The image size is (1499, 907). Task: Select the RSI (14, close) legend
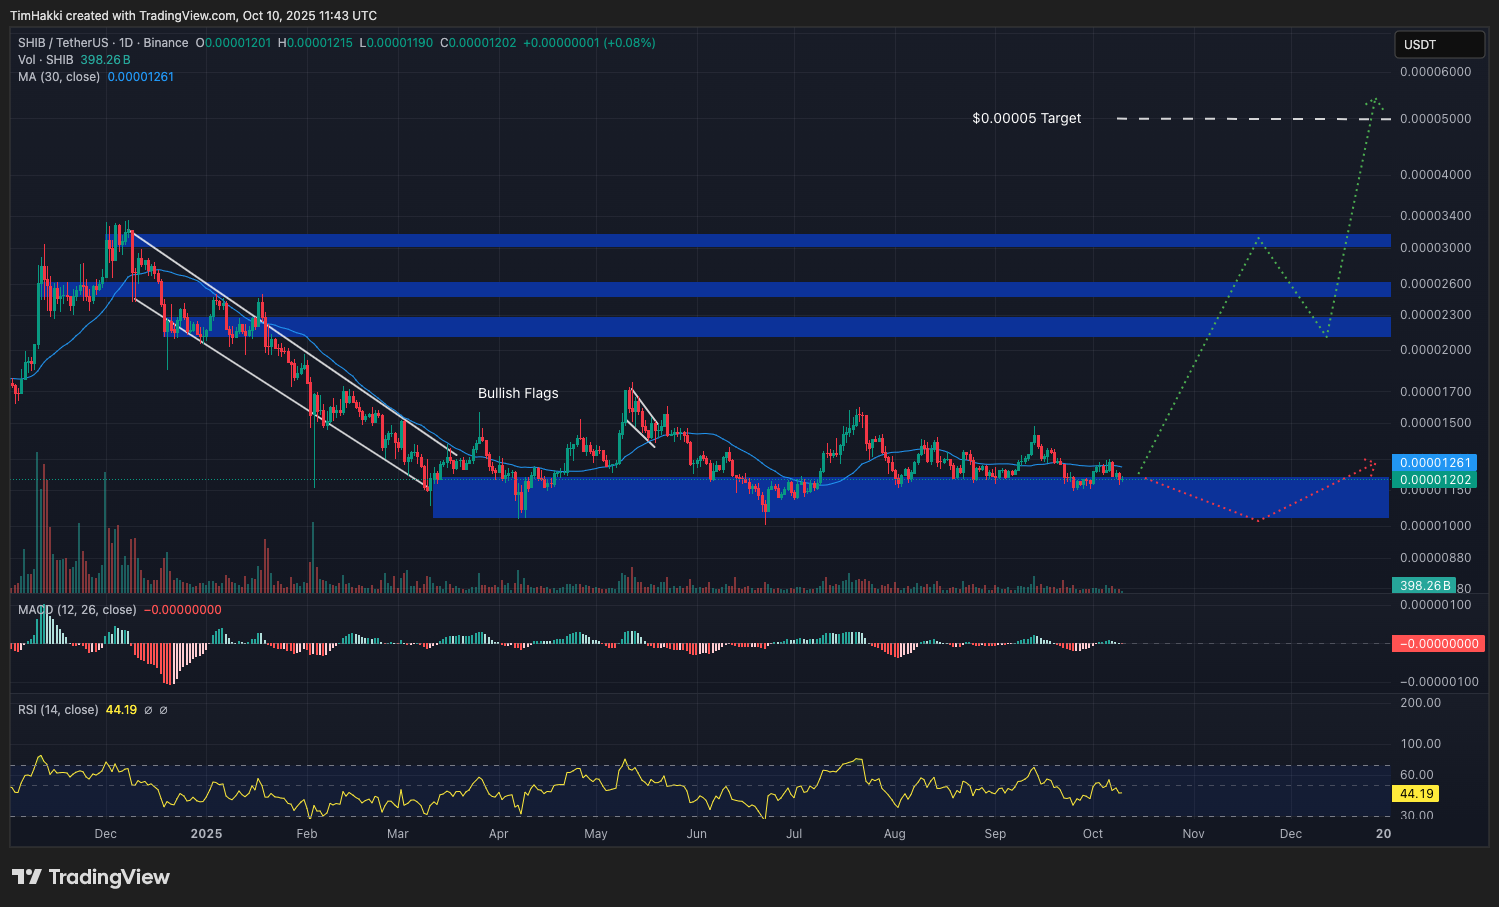(x=57, y=709)
